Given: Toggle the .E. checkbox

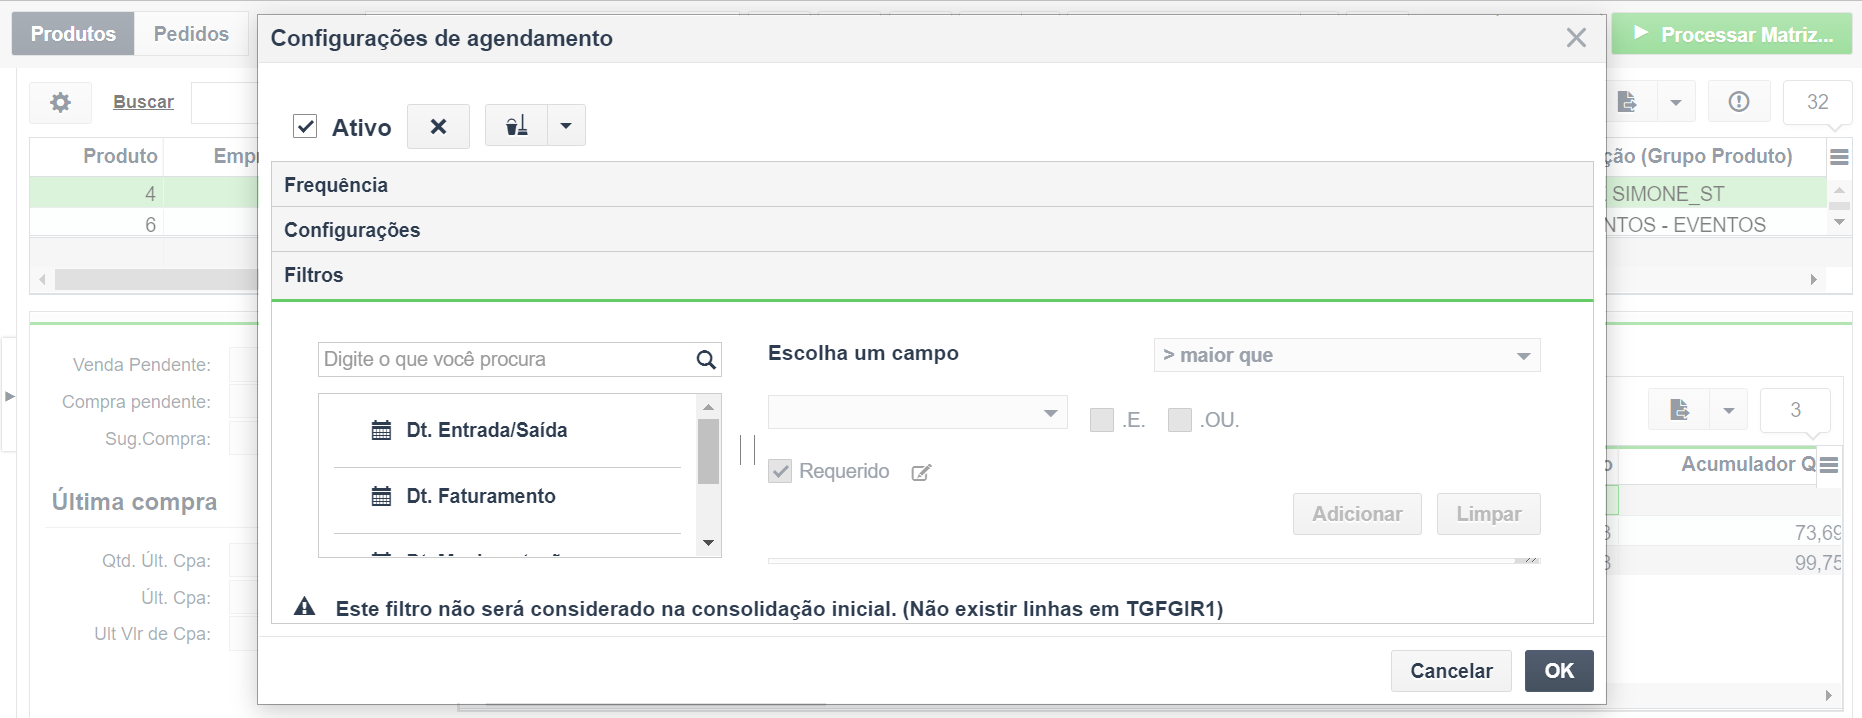Looking at the screenshot, I should pyautogui.click(x=1102, y=420).
